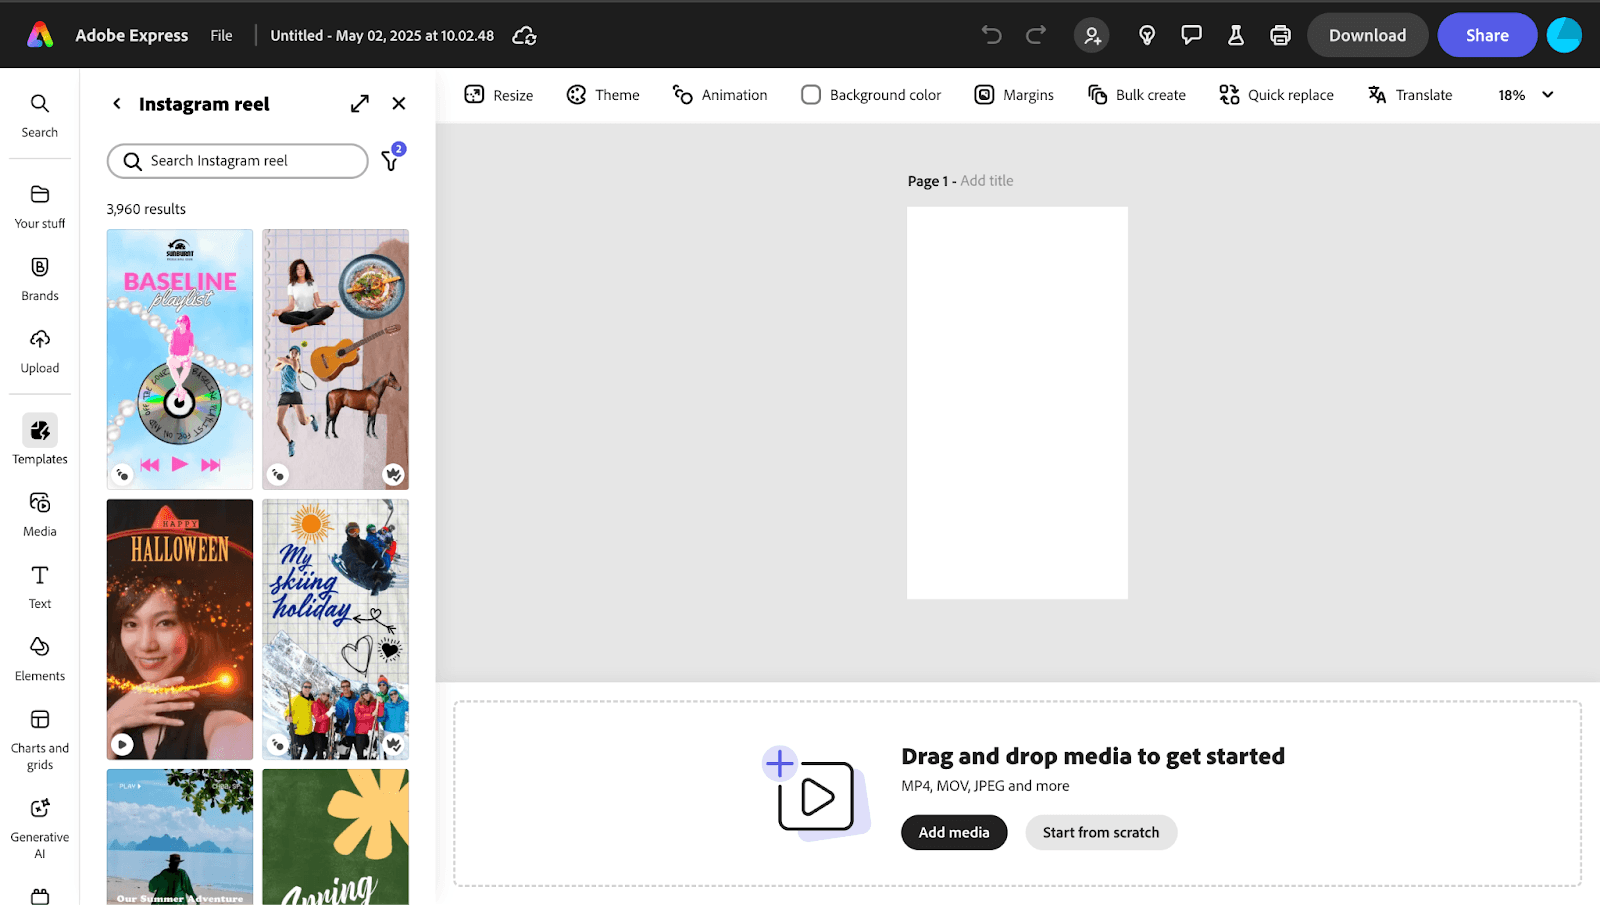Select the Templates sidebar panel
The width and height of the screenshot is (1600, 905).
(40, 440)
